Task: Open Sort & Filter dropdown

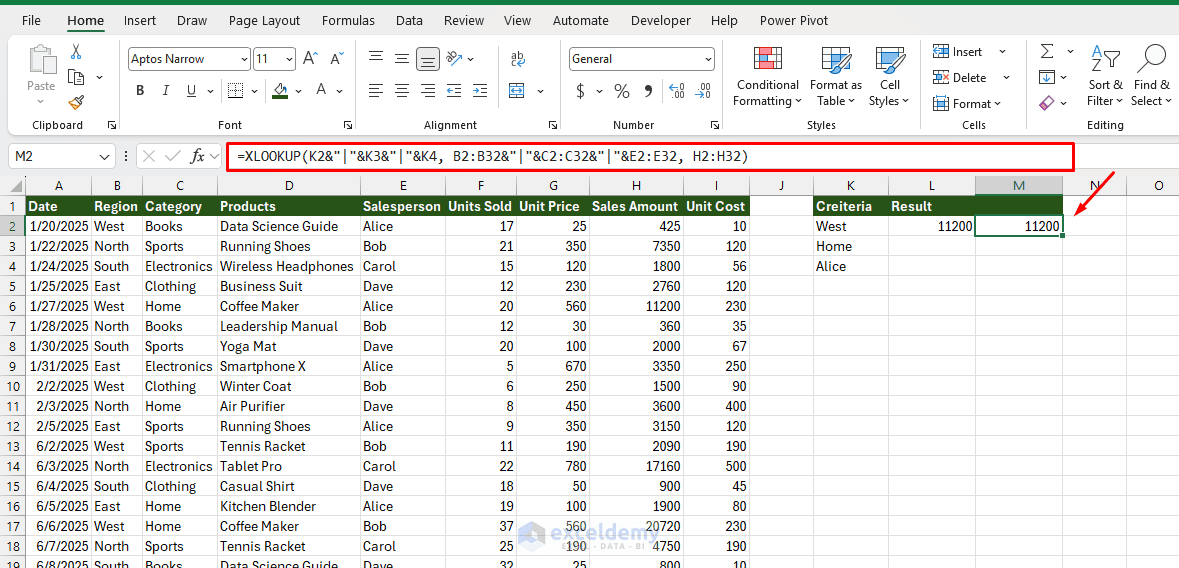Action: click(1105, 76)
